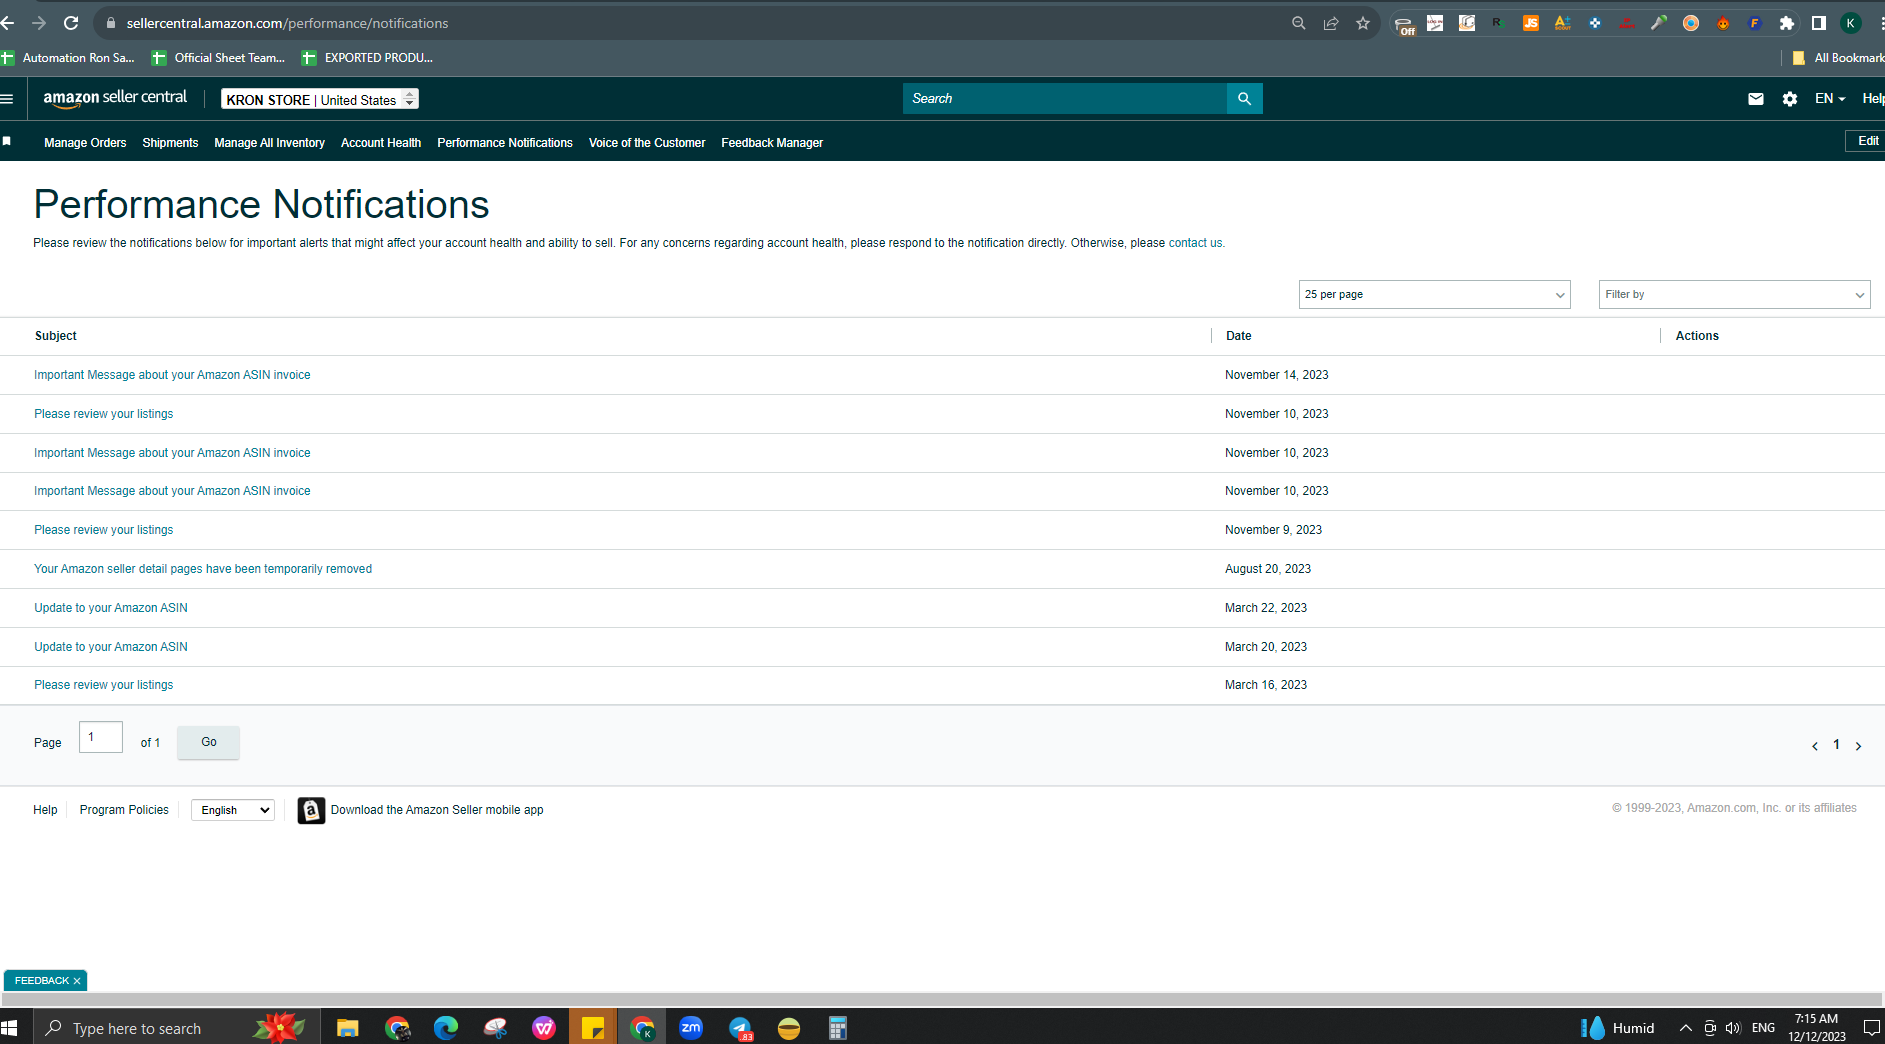This screenshot has height=1044, width=1885.
Task: Open Telegram from taskbar
Action: pos(740,1028)
